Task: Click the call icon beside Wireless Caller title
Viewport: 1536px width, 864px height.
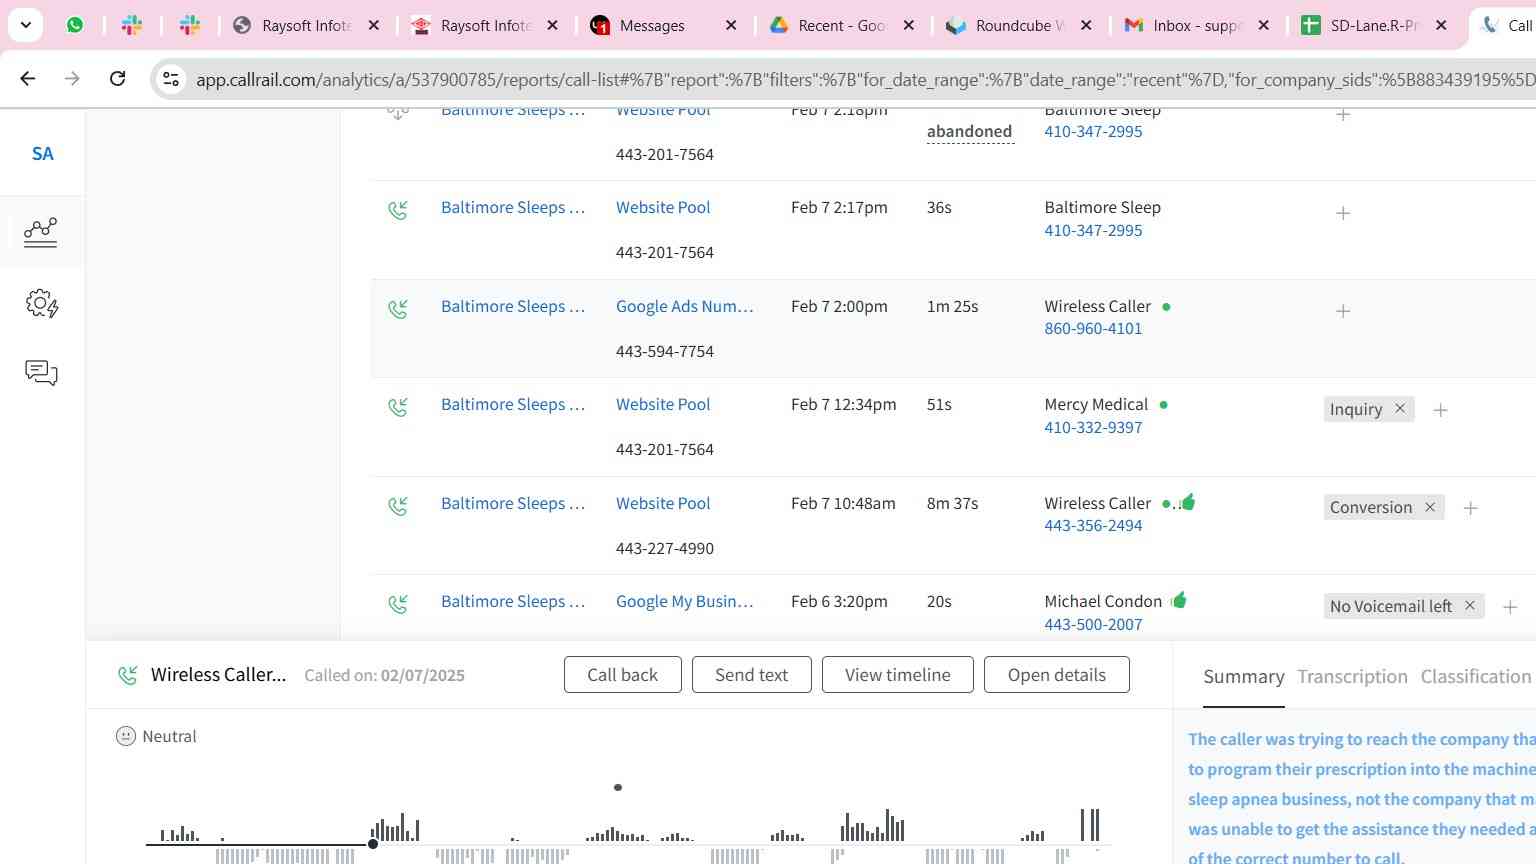Action: tap(127, 676)
